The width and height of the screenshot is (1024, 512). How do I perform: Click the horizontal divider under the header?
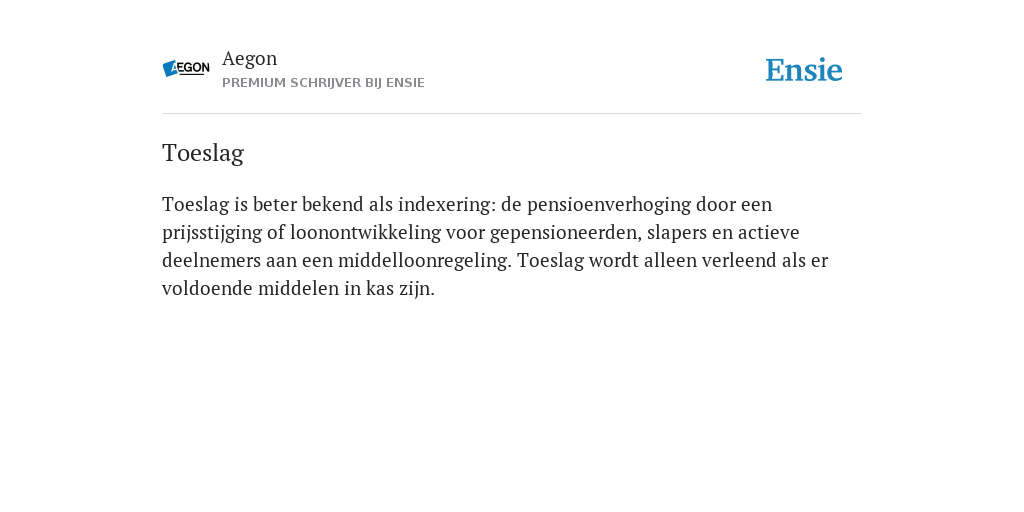pos(512,114)
